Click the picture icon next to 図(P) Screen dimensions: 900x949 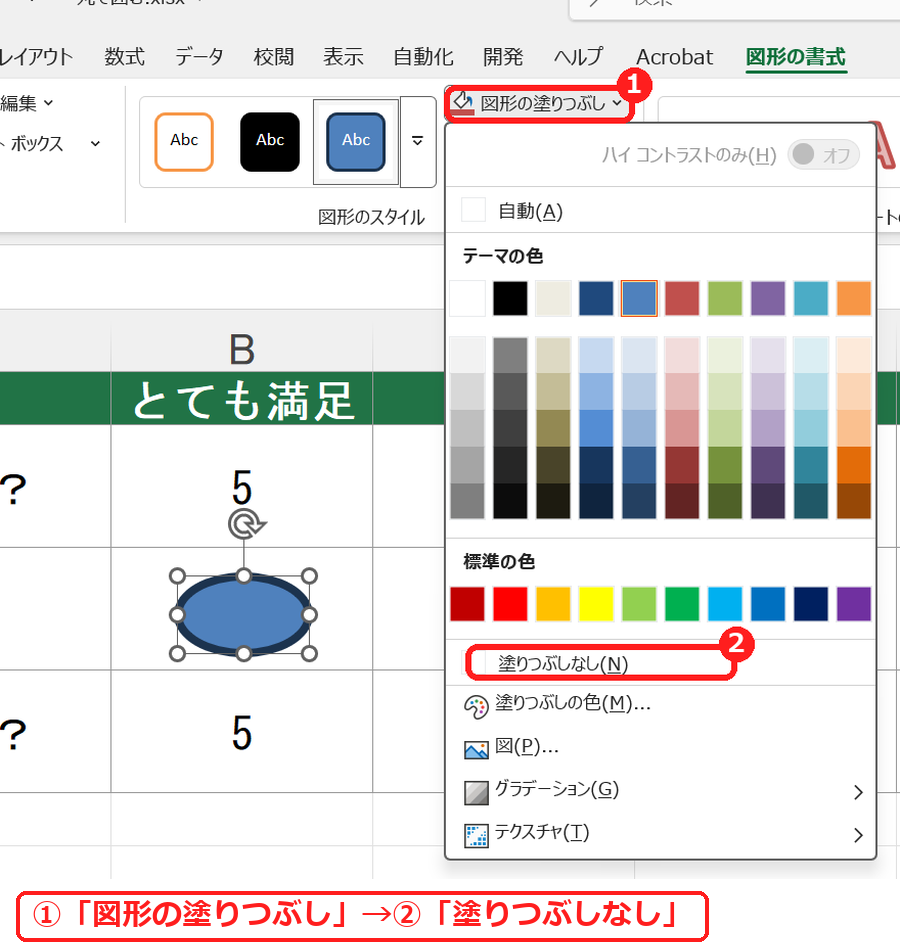(476, 749)
